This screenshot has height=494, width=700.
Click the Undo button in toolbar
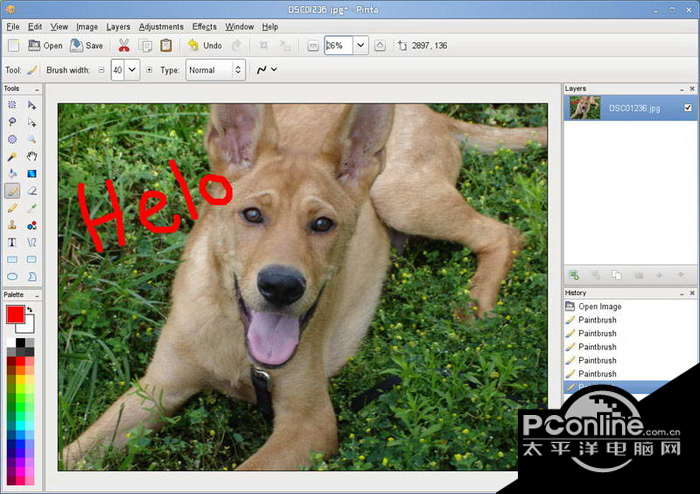[205, 45]
